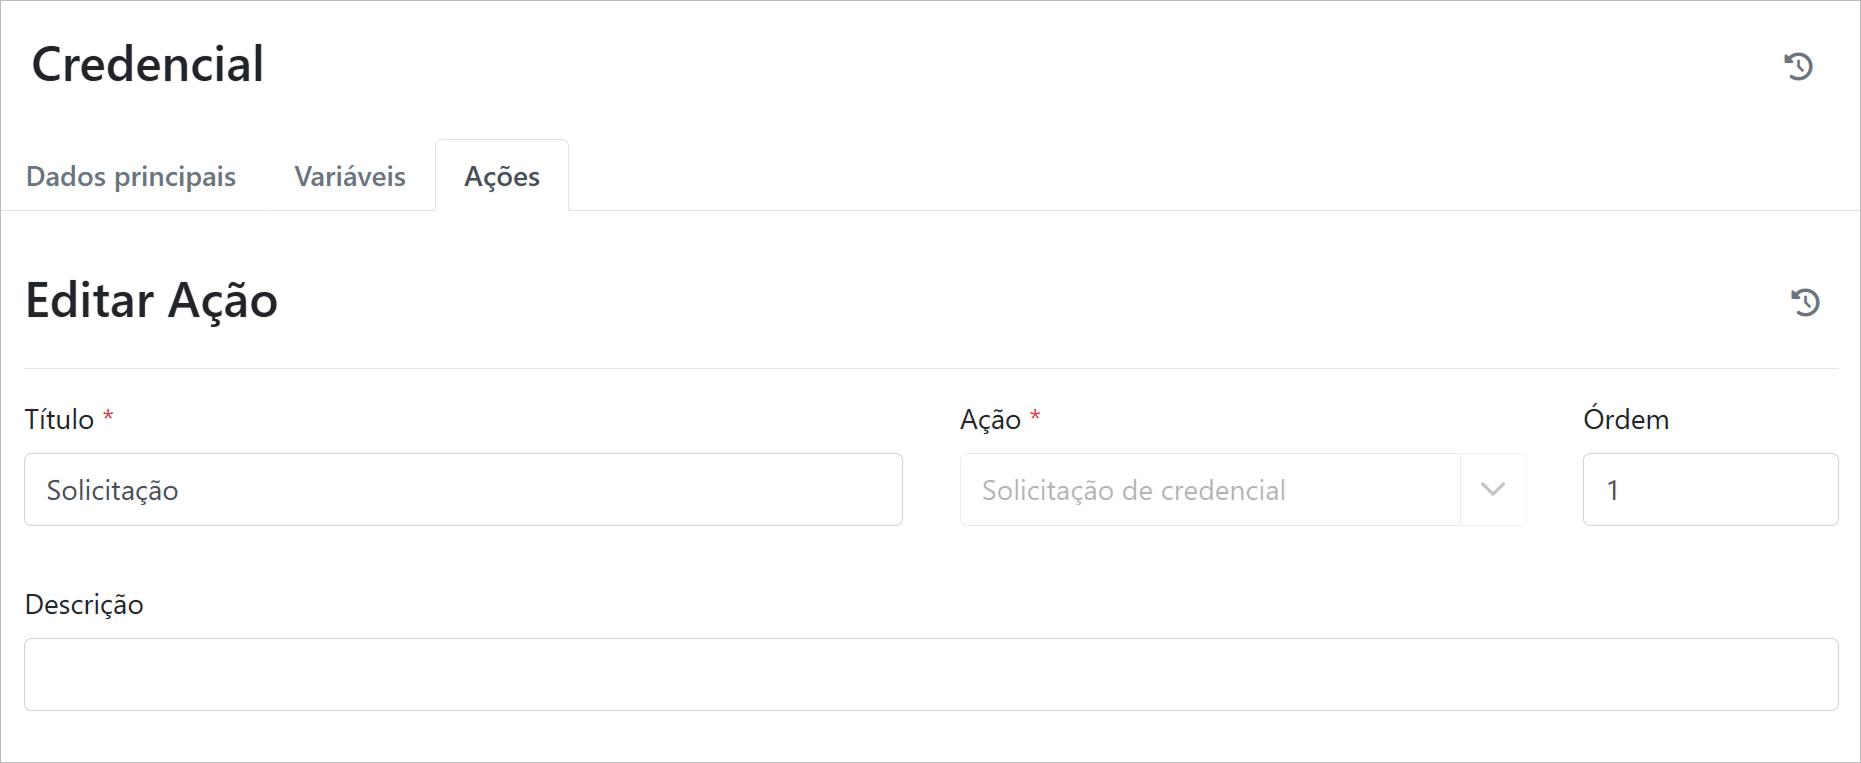Screen dimensions: 1861x763
Task: Click the Título field label
Action: pyautogui.click(x=59, y=420)
